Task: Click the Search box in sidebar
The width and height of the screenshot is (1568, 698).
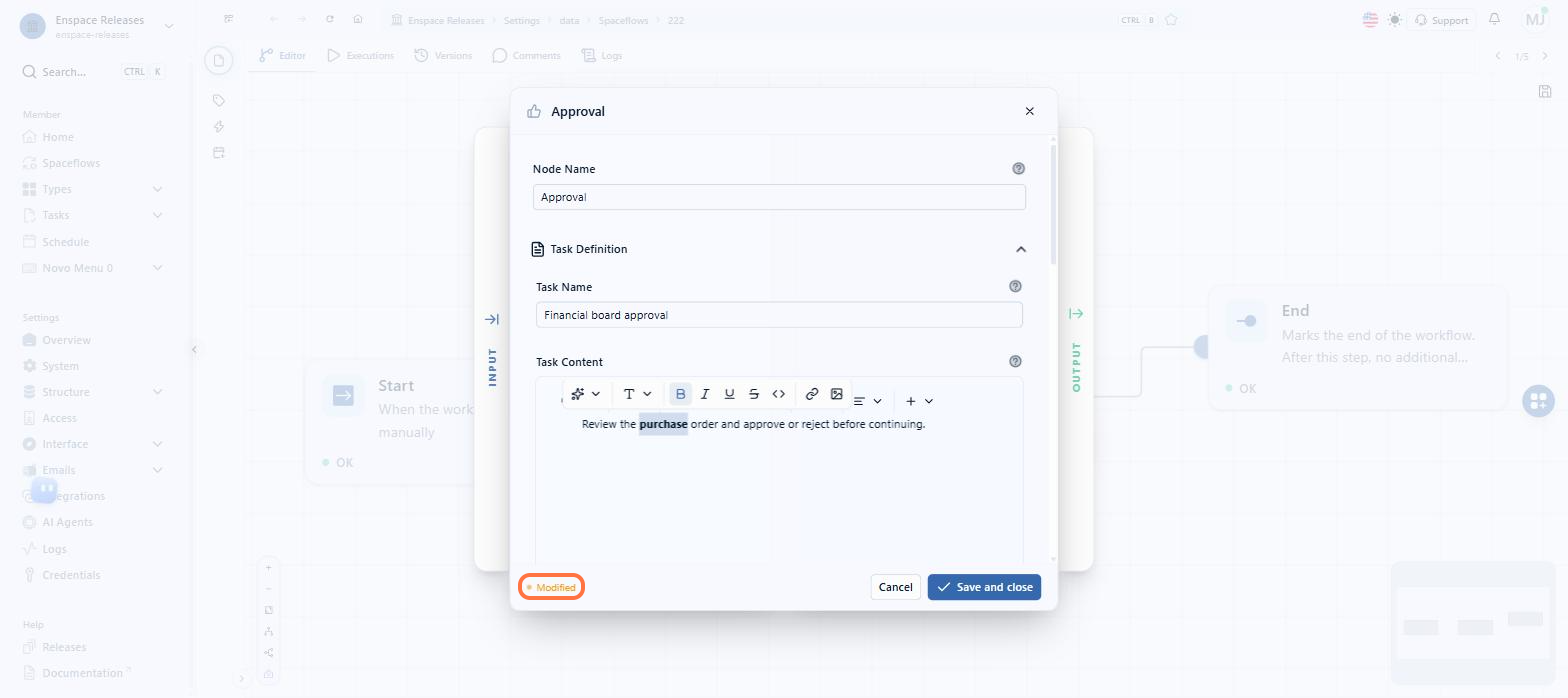Action: (x=93, y=72)
